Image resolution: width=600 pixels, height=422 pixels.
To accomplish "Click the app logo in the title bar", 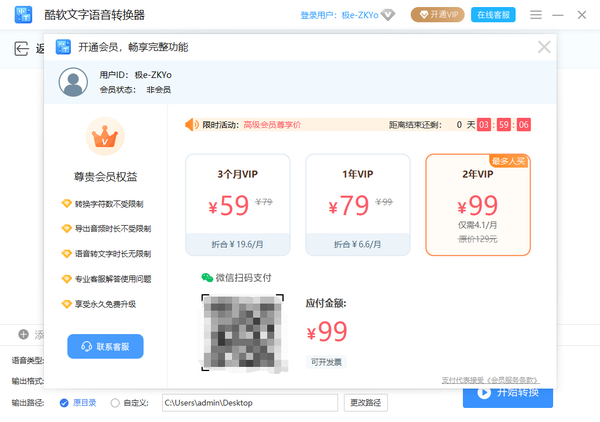I will click(23, 15).
